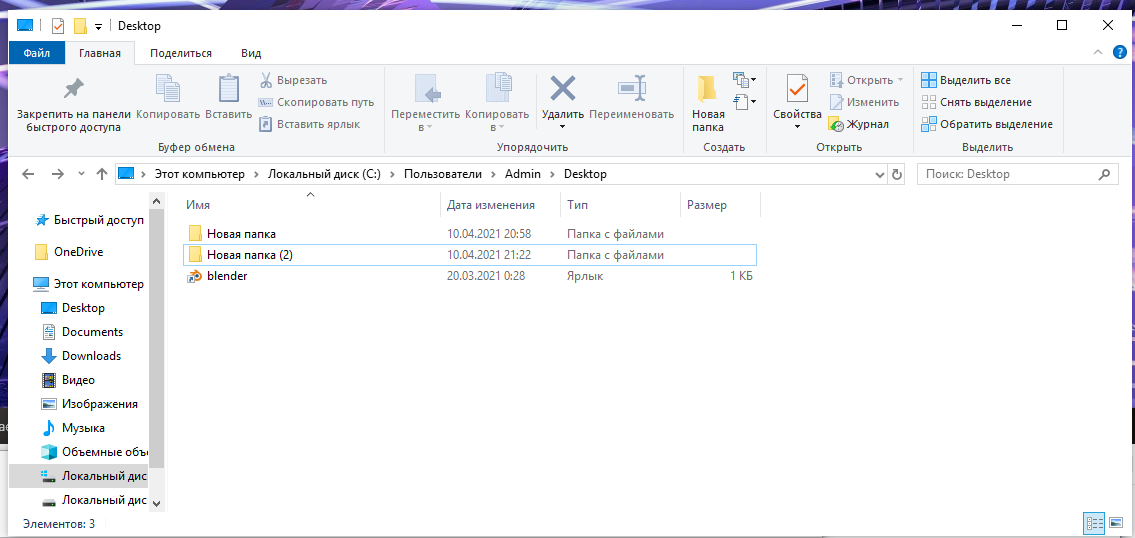Click the Pin to Quick Access pushpin icon

click(73, 89)
